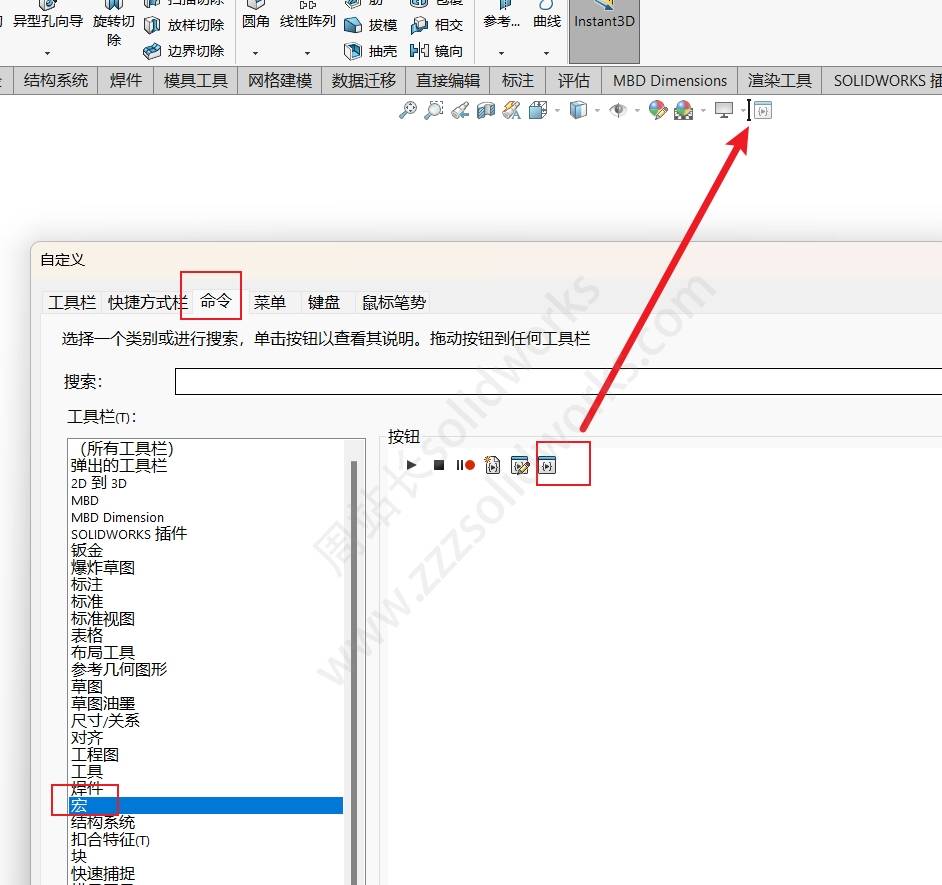Screen dimensions: 942x885
Task: Click the Edit Macro pencil icon
Action: point(519,465)
